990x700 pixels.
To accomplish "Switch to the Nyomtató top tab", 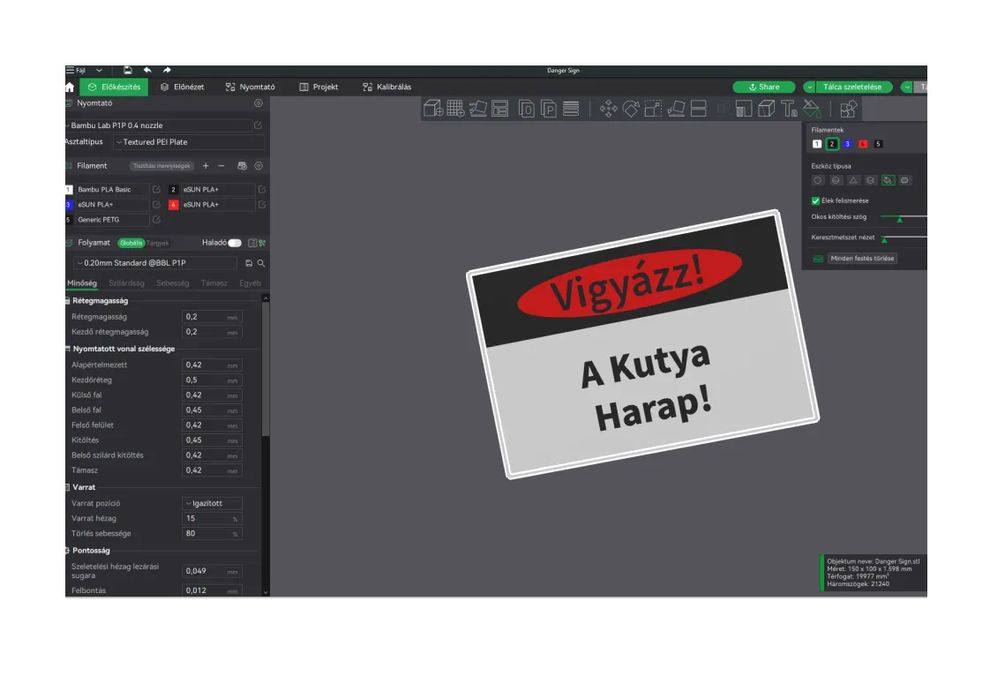I will (x=250, y=87).
